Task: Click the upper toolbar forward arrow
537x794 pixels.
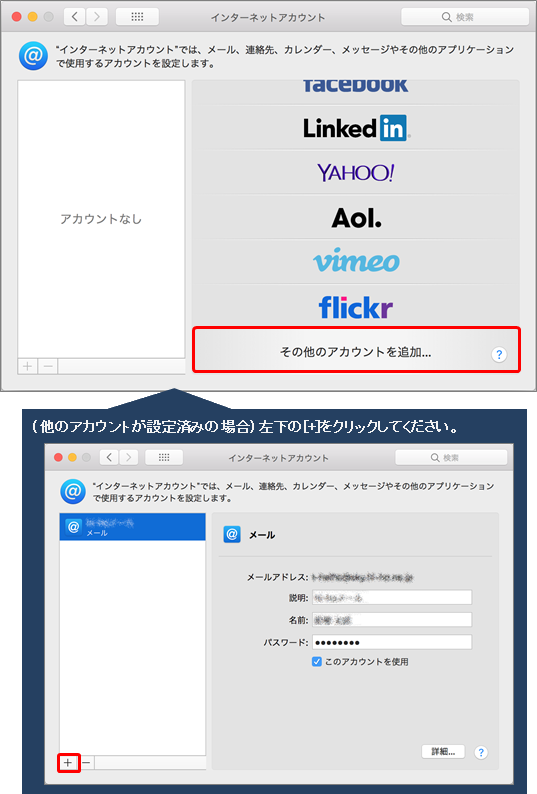Action: [96, 17]
